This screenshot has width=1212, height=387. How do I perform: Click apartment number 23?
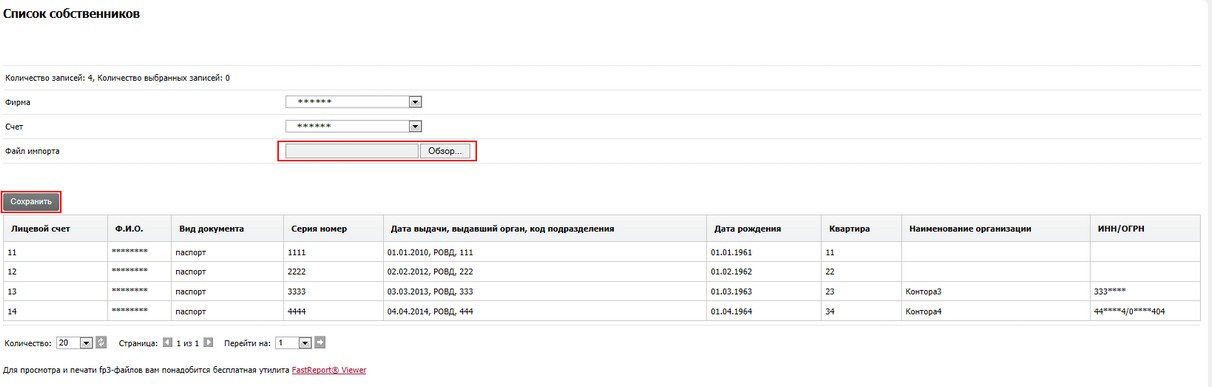tap(830, 292)
